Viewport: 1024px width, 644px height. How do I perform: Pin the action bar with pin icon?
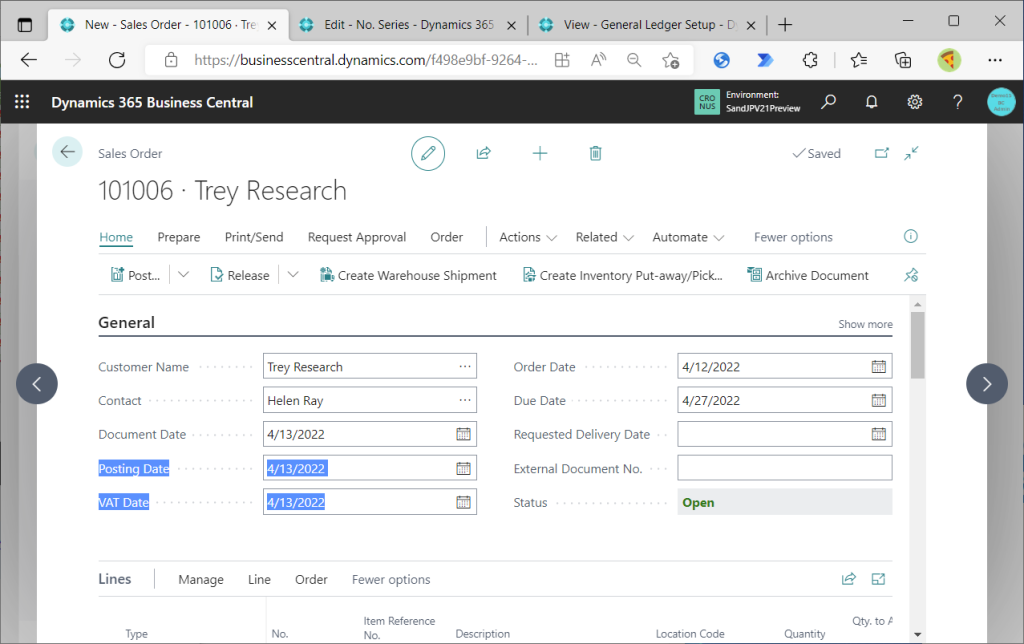tap(911, 275)
